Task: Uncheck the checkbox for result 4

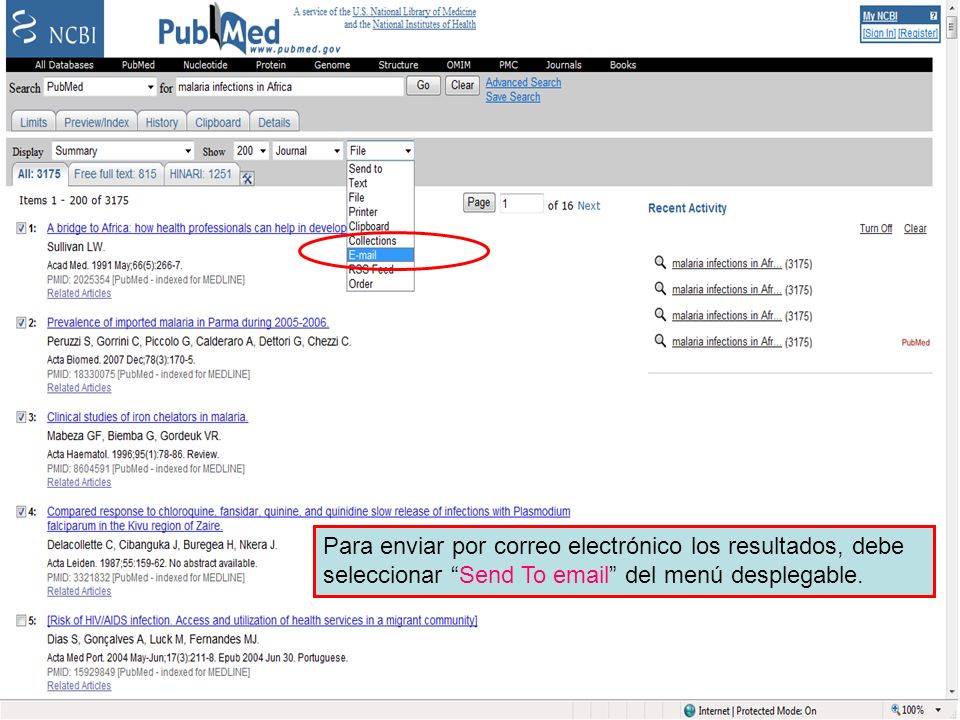Action: tap(21, 511)
